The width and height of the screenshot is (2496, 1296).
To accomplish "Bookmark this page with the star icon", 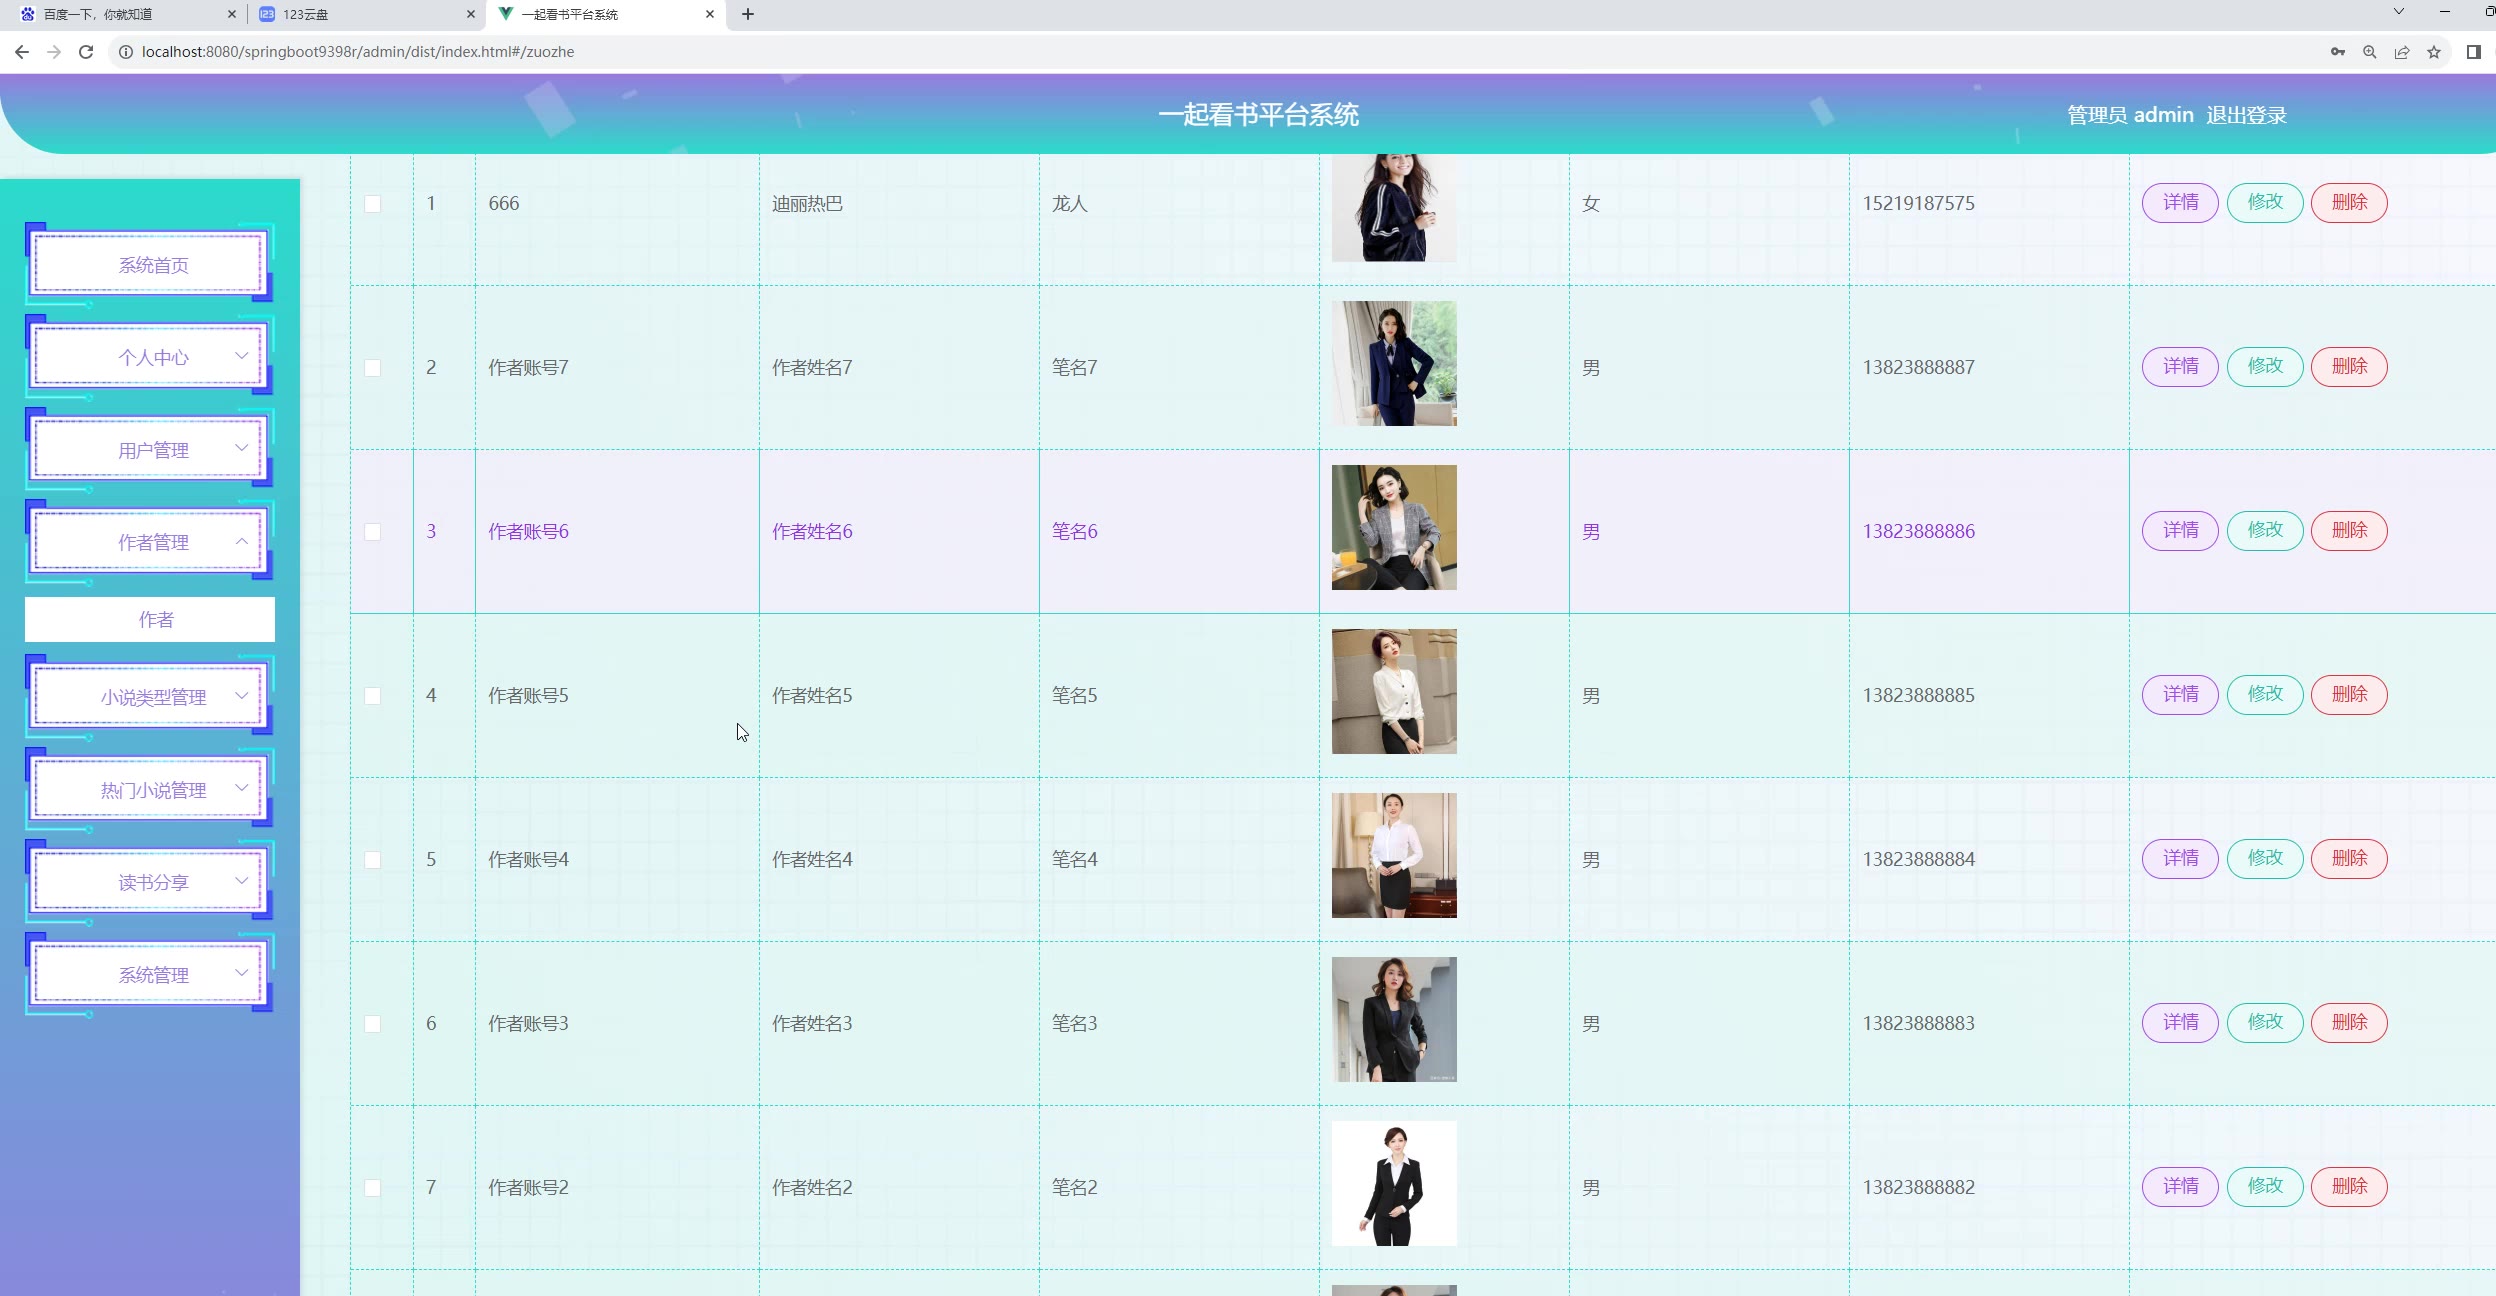I will click(x=2434, y=52).
